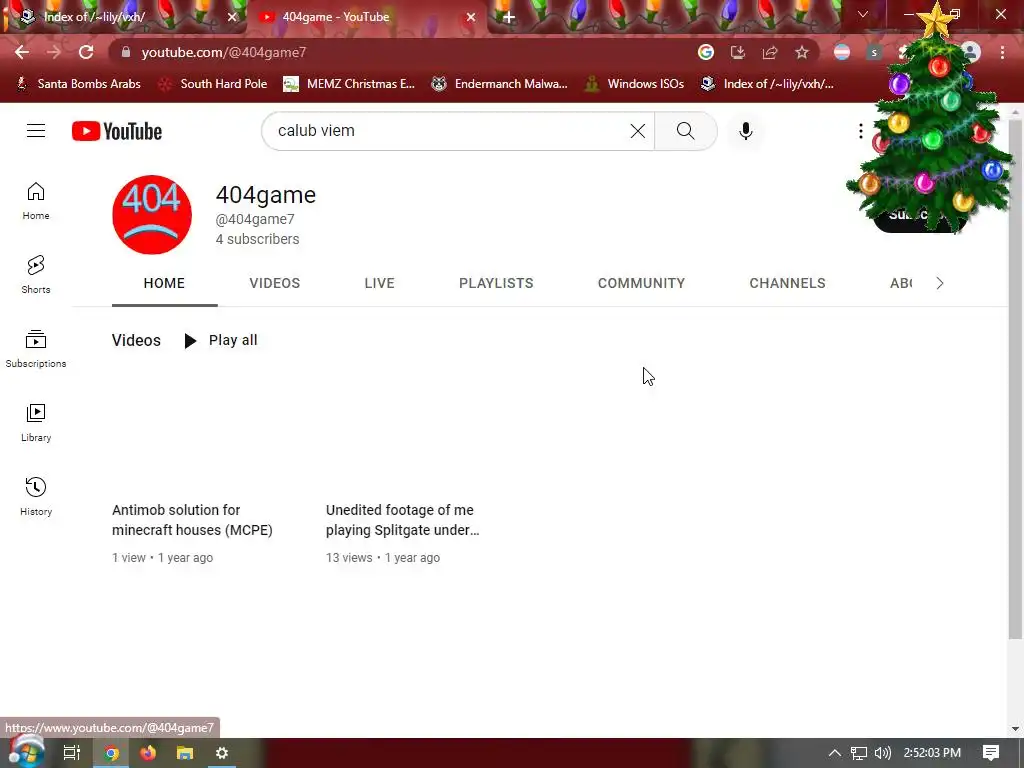
Task: Open Library in the sidebar
Action: click(x=36, y=423)
